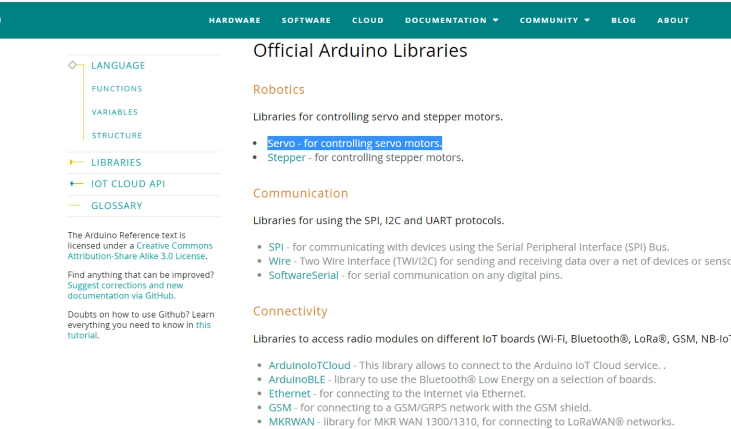Open the About page
This screenshot has height=429, width=731.
(673, 21)
